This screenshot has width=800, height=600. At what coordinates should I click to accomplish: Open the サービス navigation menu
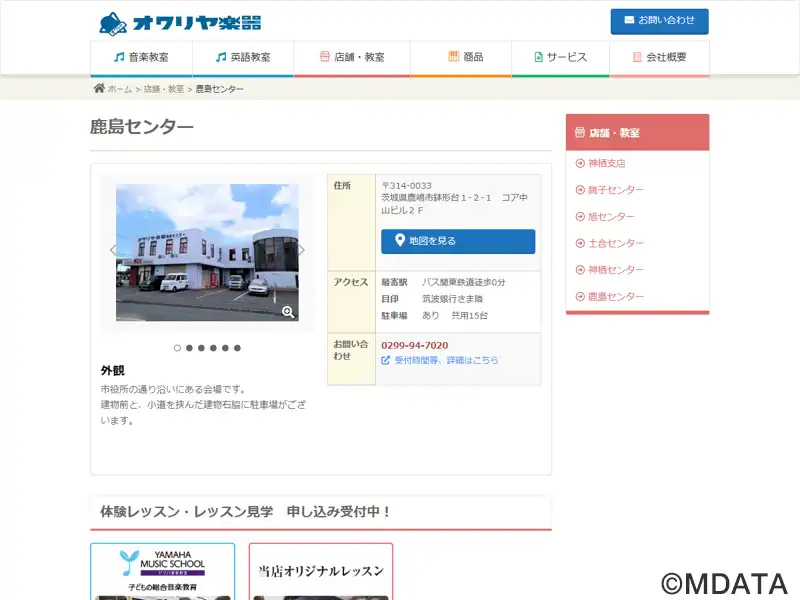(x=560, y=58)
